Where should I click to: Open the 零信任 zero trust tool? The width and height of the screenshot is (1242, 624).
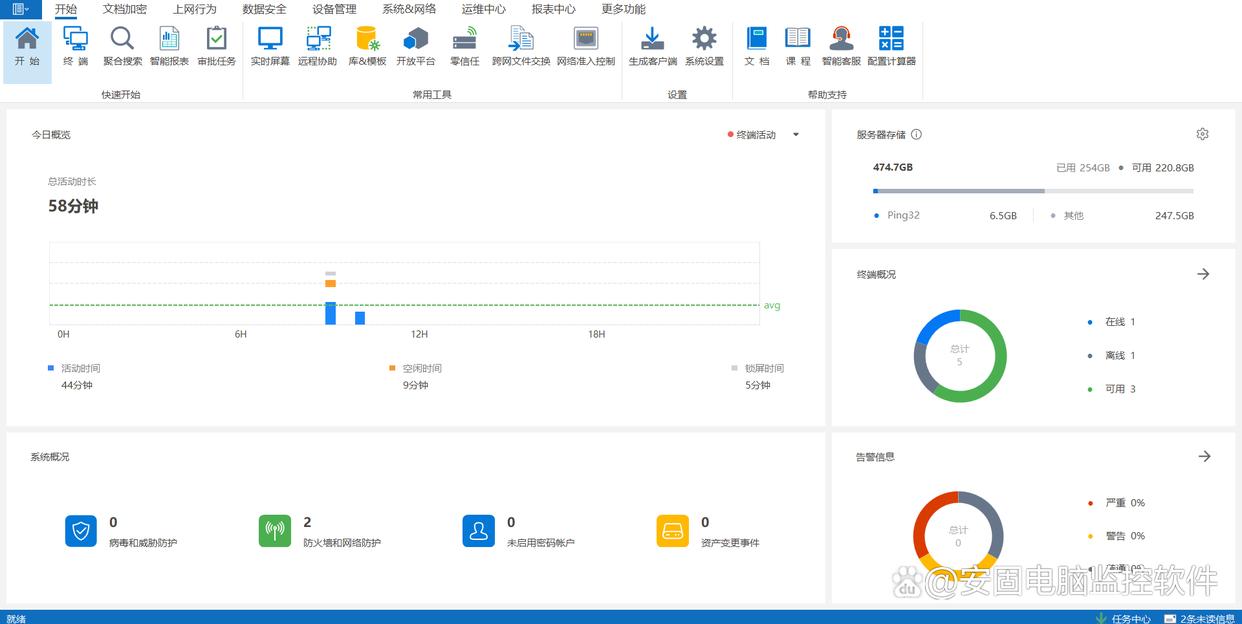tap(465, 46)
